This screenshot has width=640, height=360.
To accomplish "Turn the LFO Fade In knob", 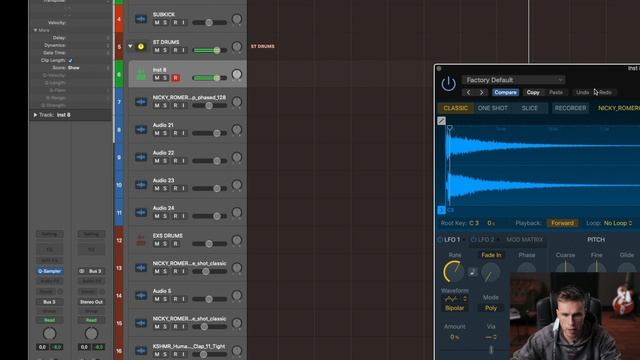I will click(x=491, y=273).
